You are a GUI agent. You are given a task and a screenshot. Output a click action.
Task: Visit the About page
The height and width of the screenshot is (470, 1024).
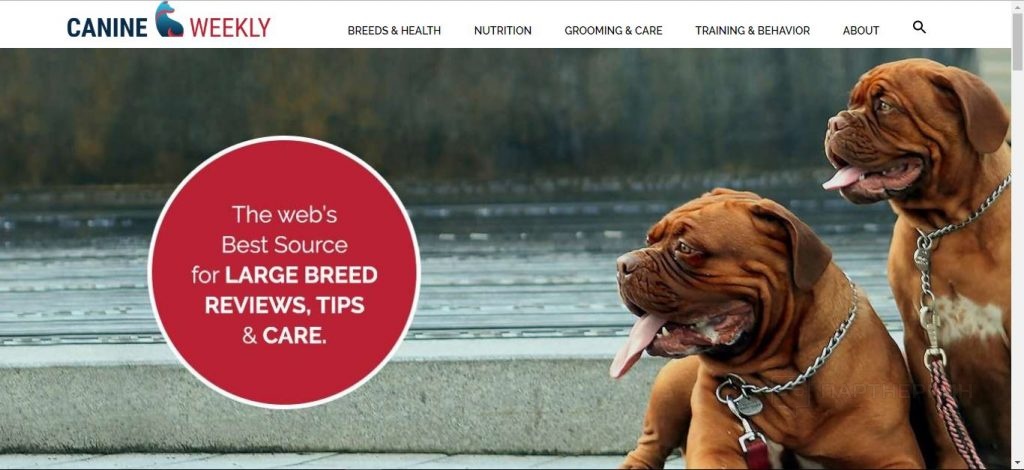point(861,30)
